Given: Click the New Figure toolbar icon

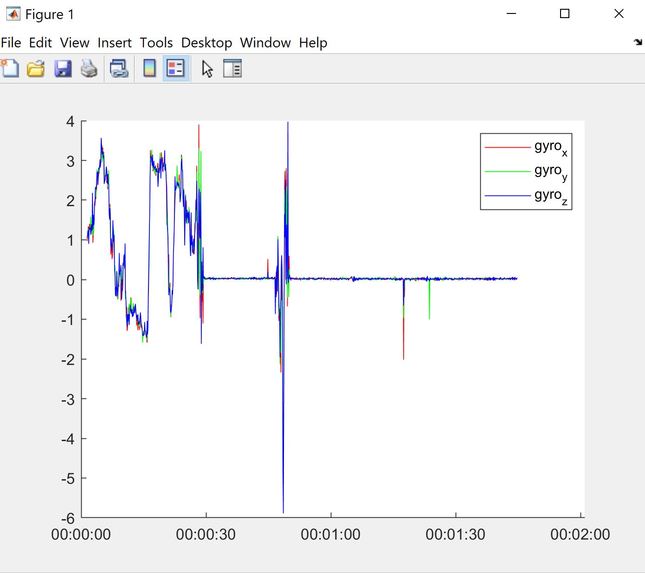Looking at the screenshot, I should (10, 68).
